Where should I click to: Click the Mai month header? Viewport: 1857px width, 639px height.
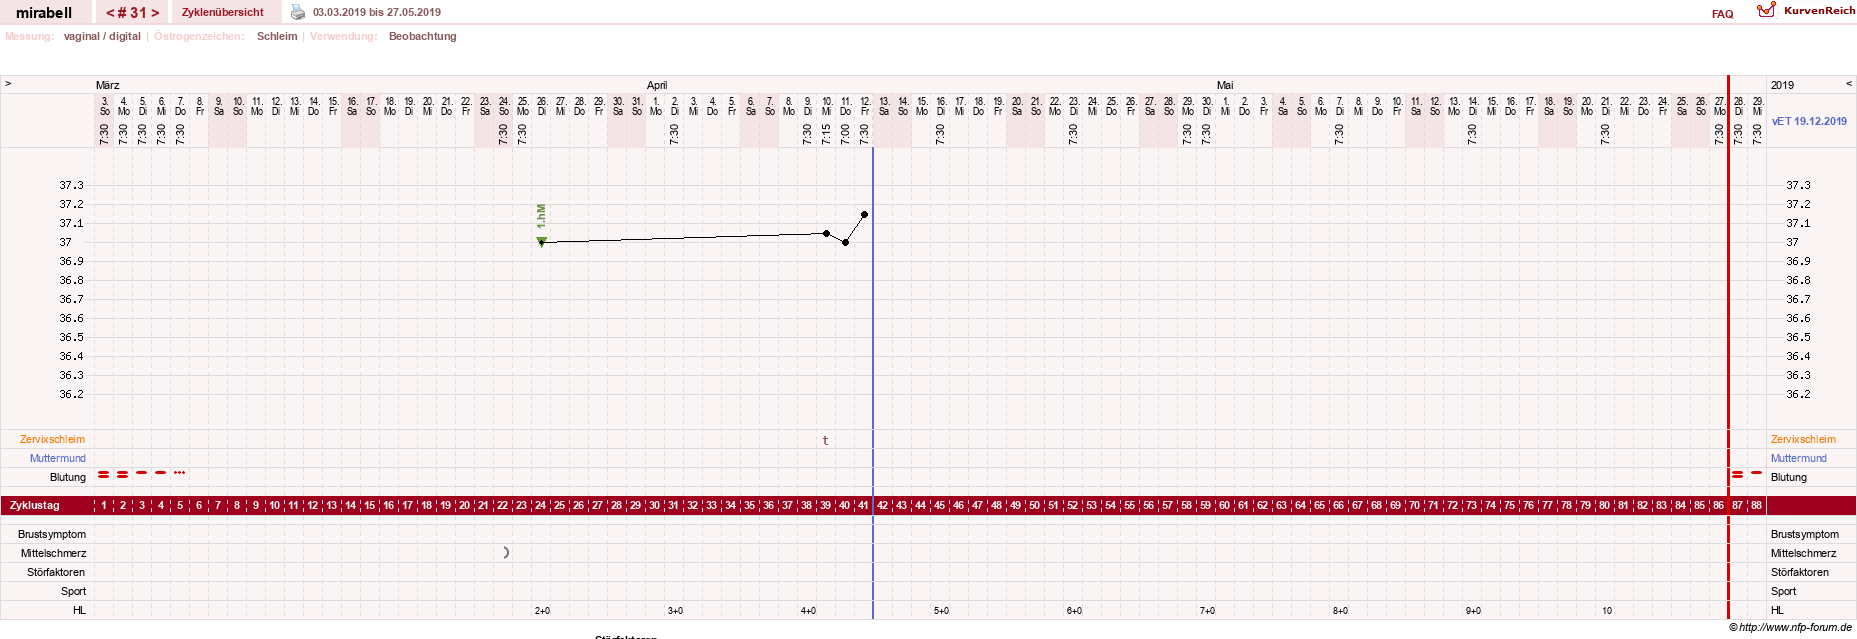click(1225, 85)
